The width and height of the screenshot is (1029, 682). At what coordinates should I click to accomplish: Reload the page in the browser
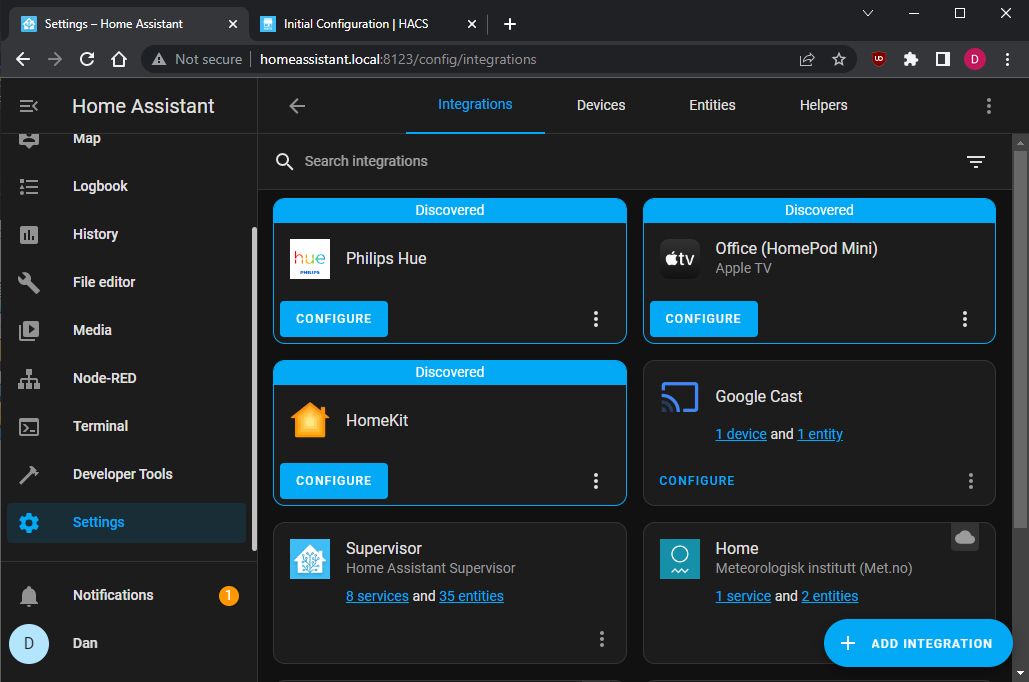pyautogui.click(x=87, y=60)
